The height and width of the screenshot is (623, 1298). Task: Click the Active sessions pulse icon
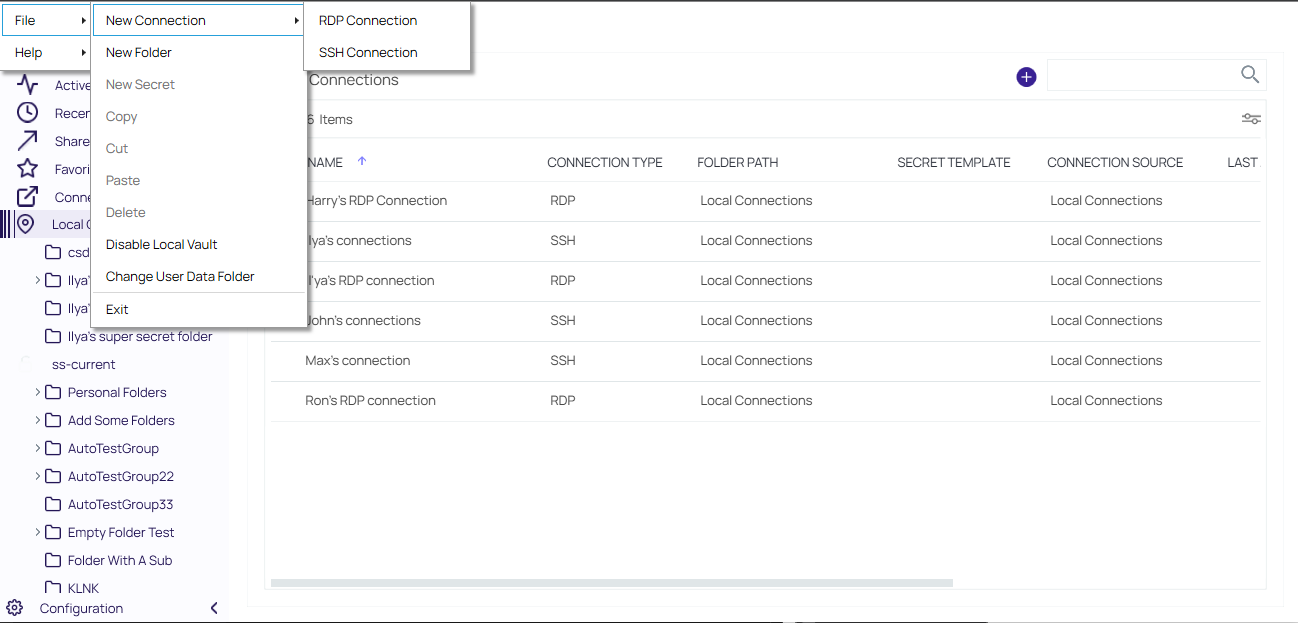point(28,85)
